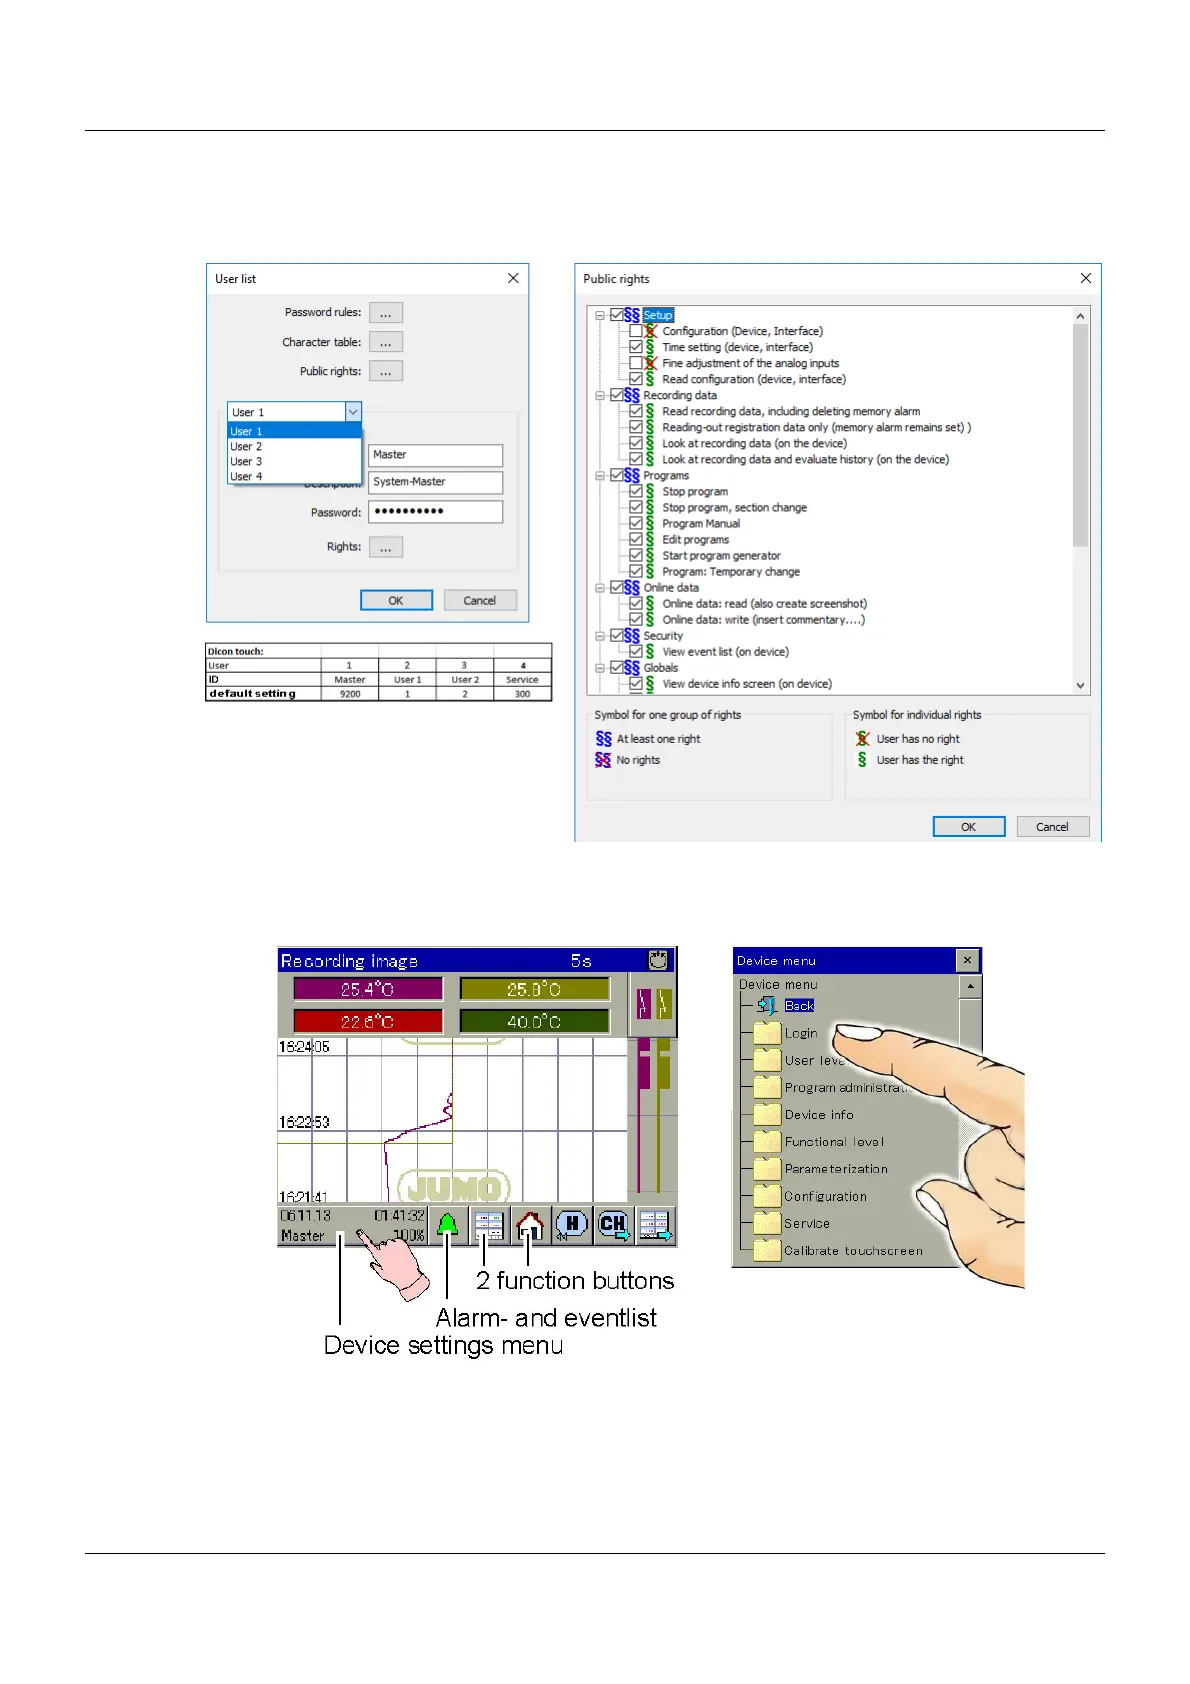The width and height of the screenshot is (1190, 1684).
Task: Select User 4 in the dropdown list
Action: 294,476
